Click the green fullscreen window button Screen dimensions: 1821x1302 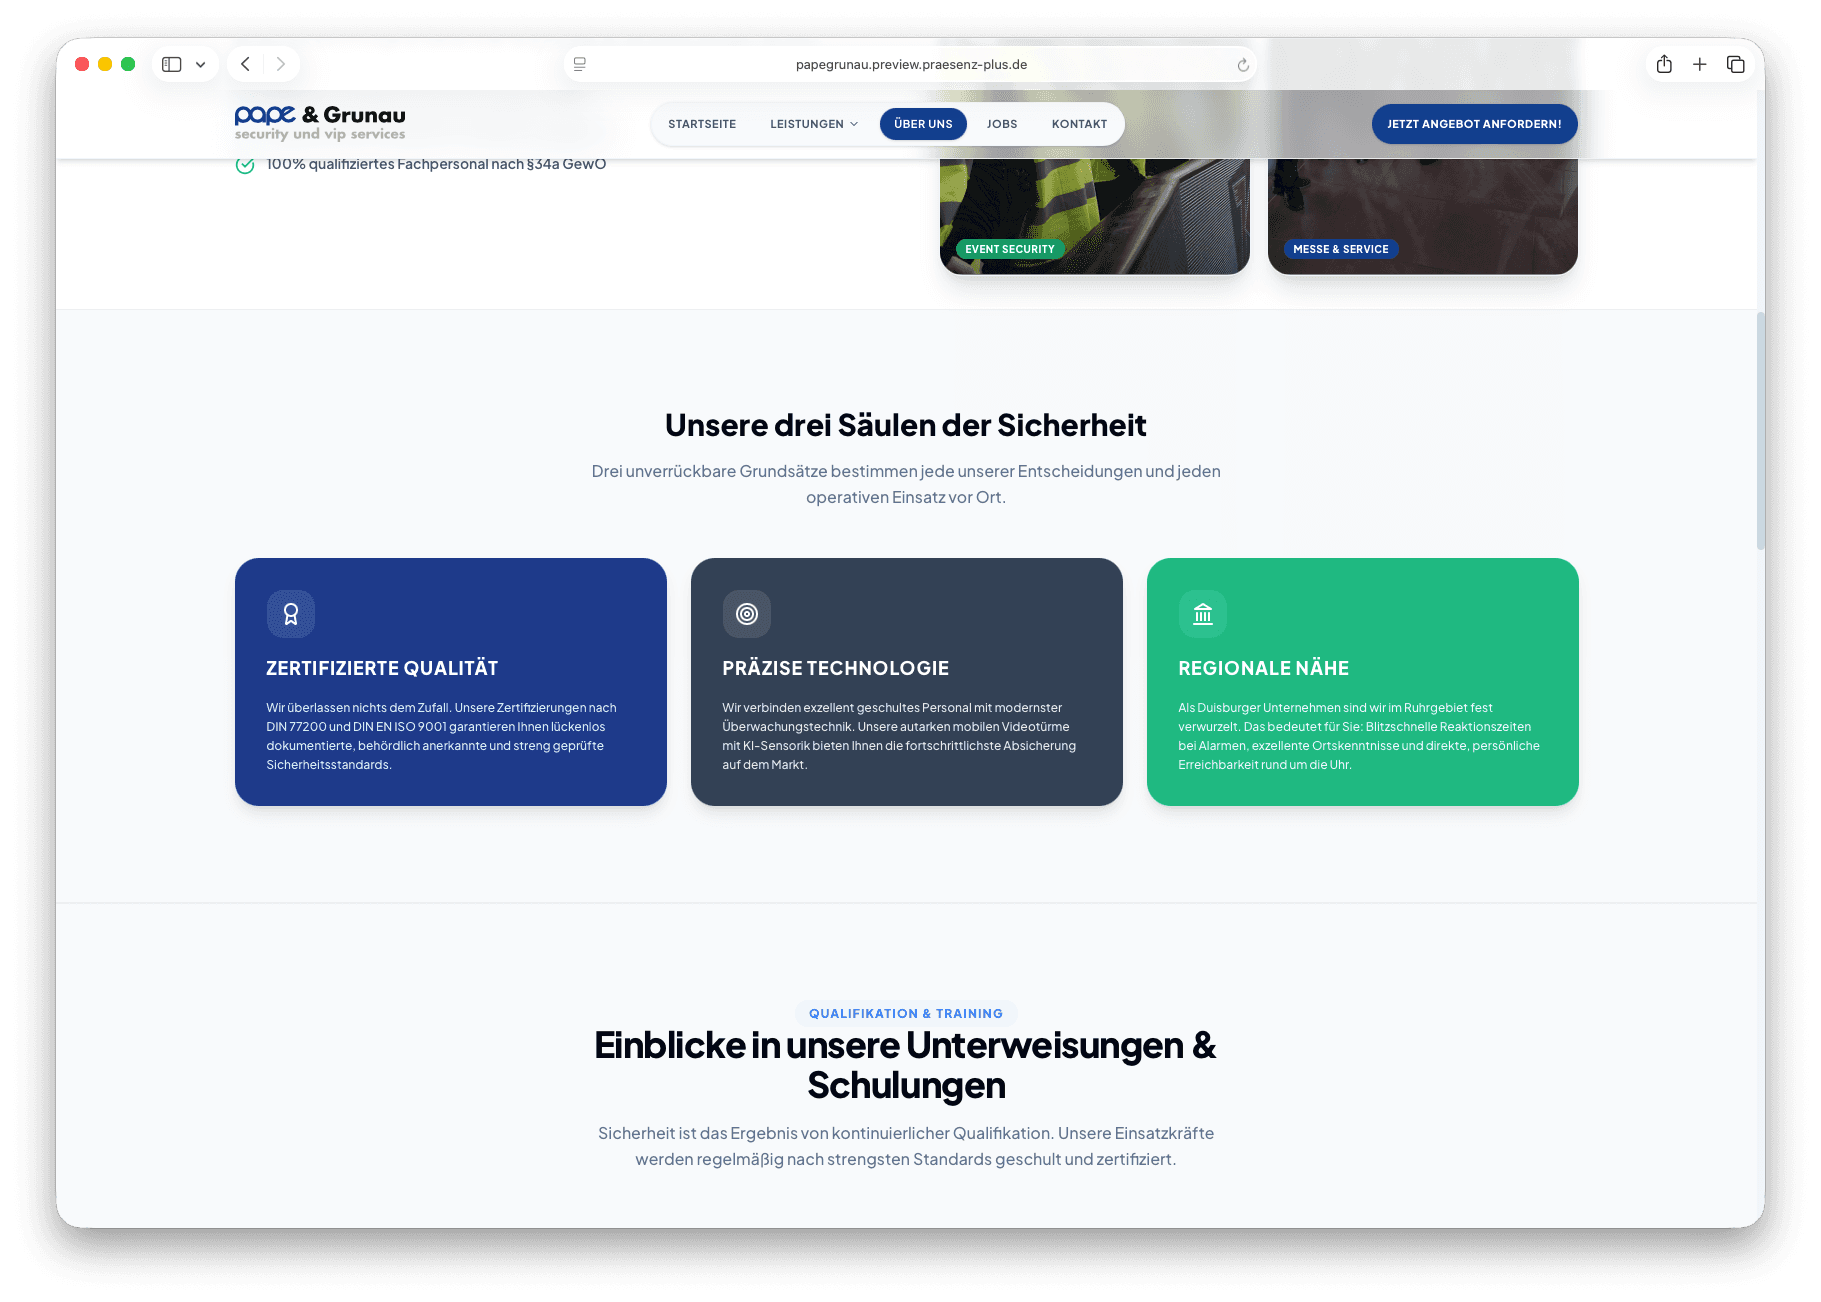pyautogui.click(x=128, y=64)
